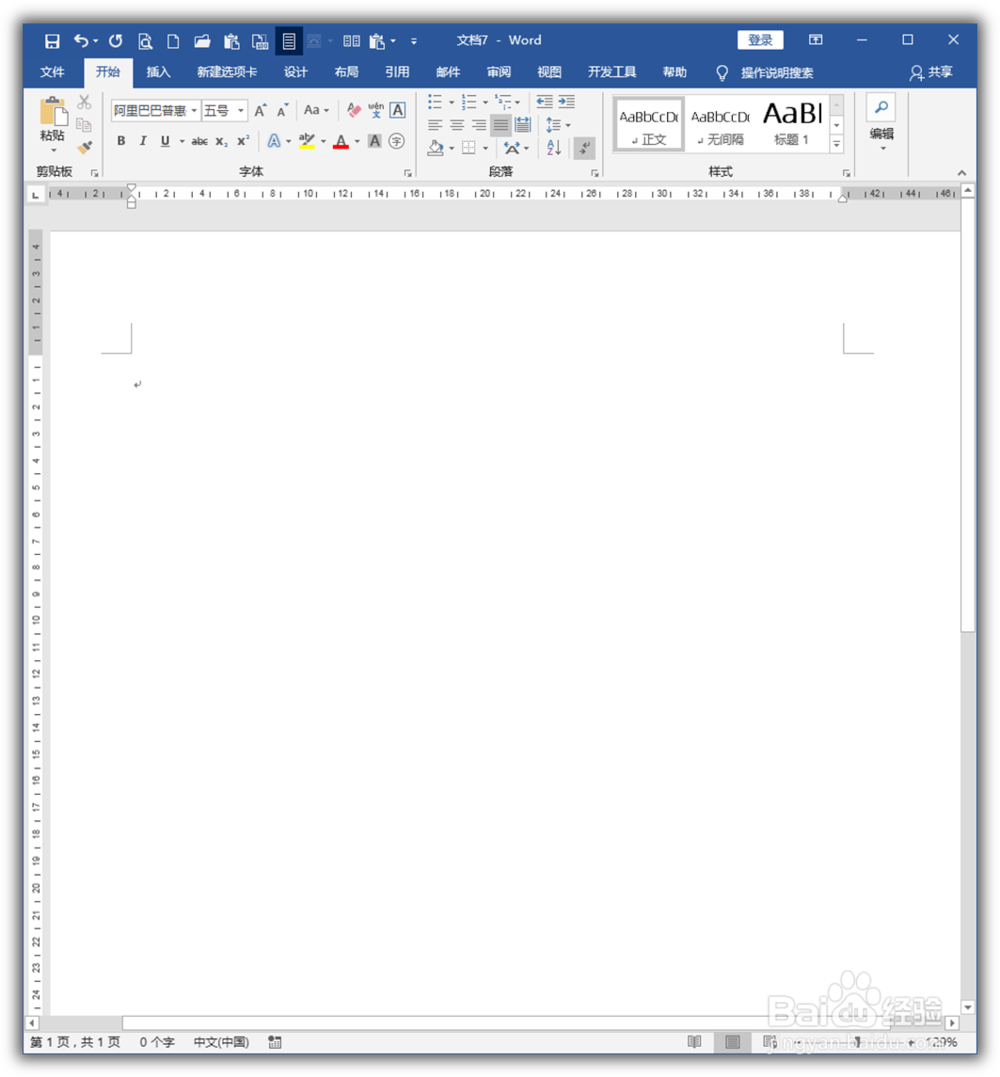Click Decrease Indent in paragraph group
Image resolution: width=1000 pixels, height=1077 pixels.
point(545,102)
